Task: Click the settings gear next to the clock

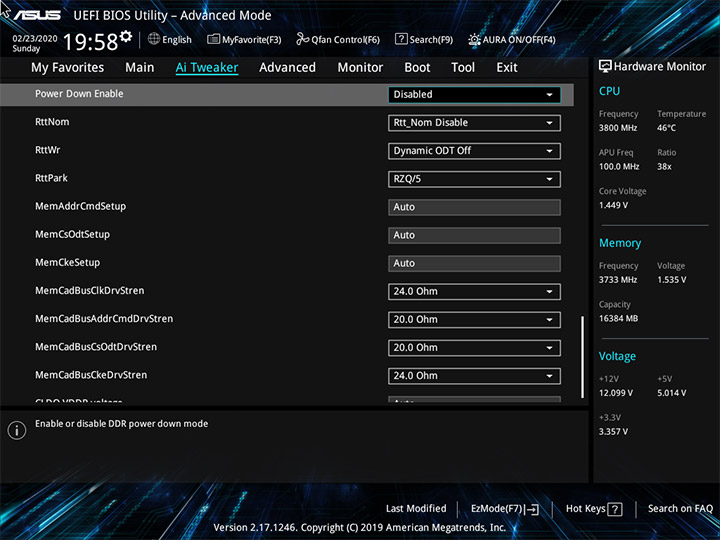Action: [x=125, y=36]
